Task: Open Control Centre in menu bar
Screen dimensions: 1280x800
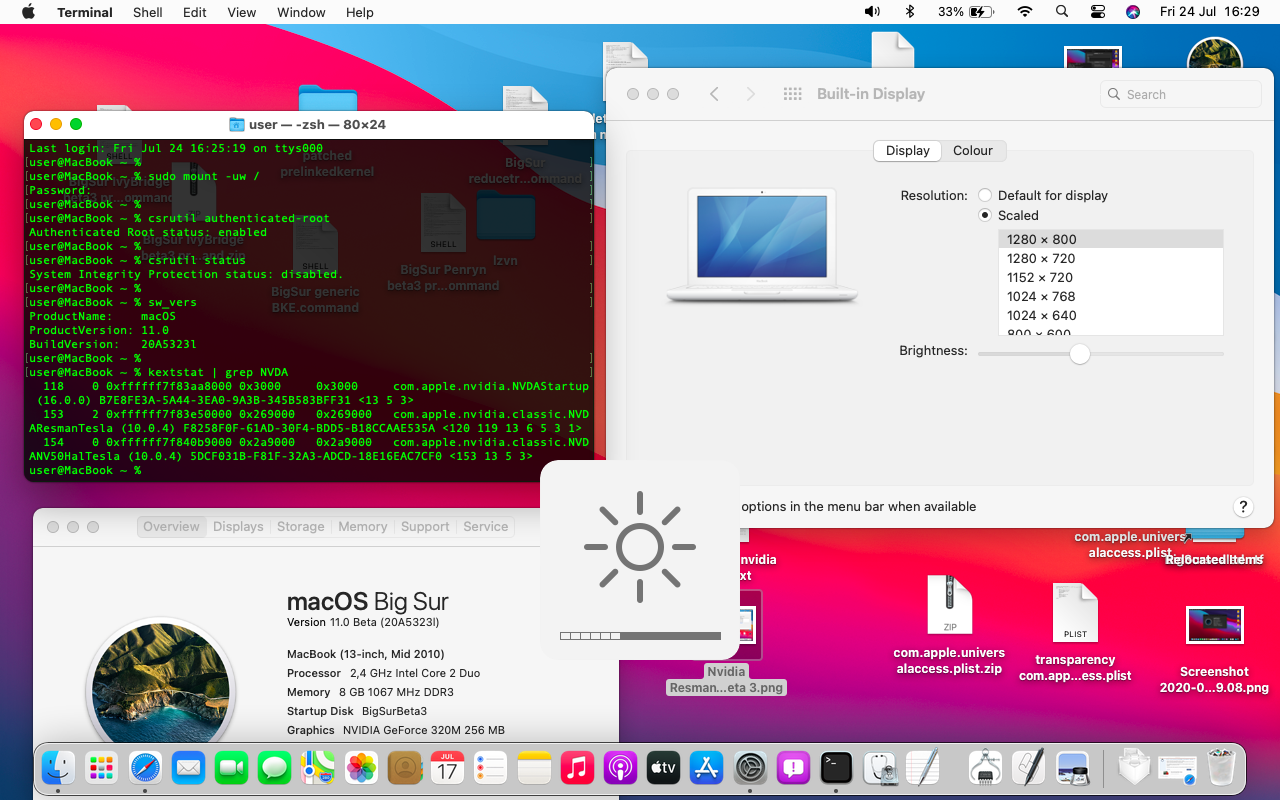Action: coord(1098,12)
